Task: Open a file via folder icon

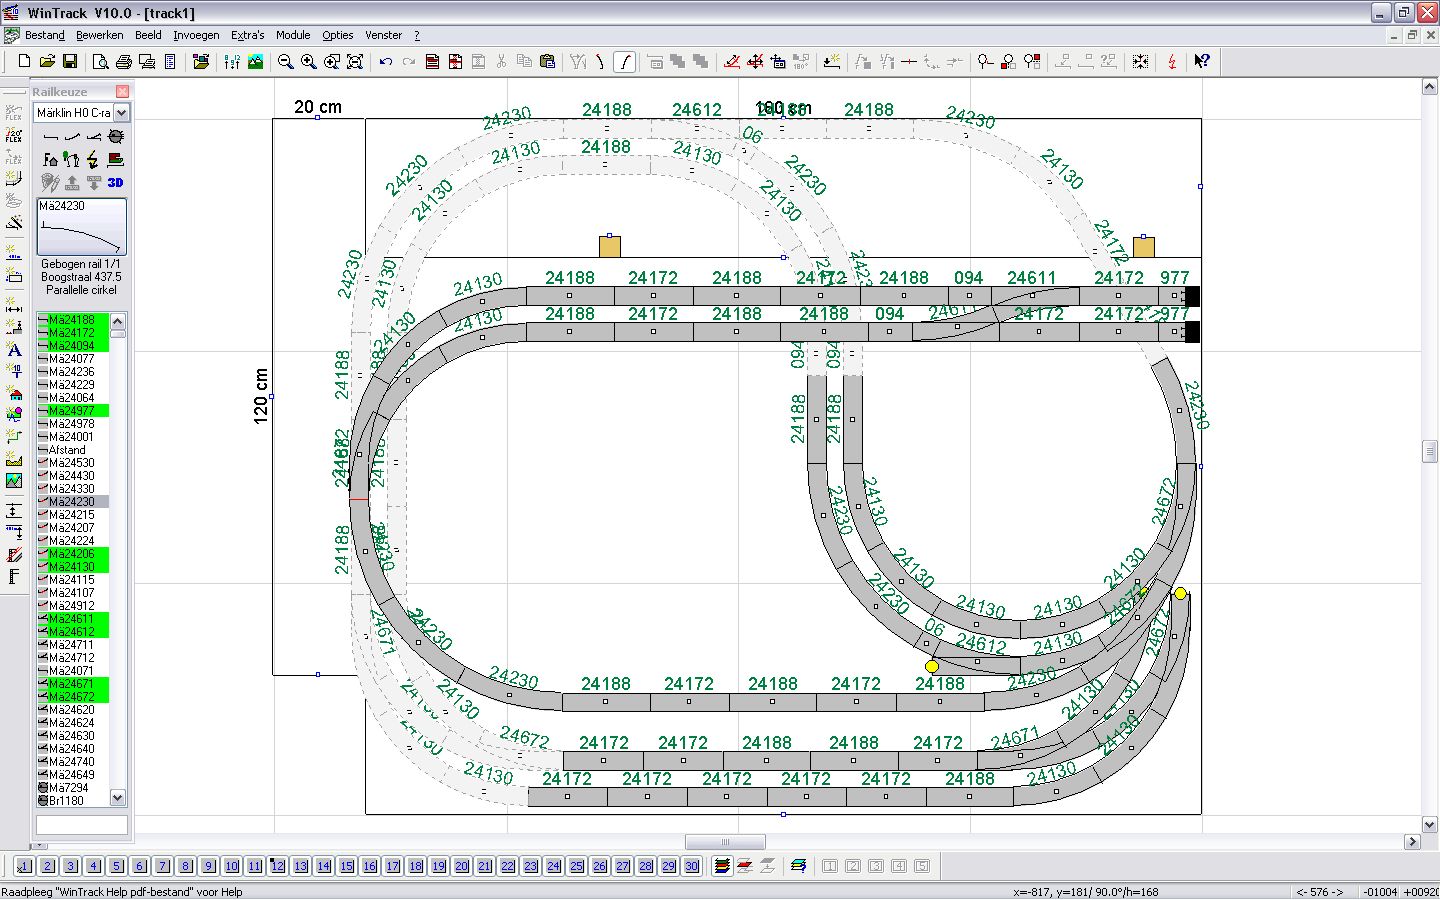Action: coord(47,62)
